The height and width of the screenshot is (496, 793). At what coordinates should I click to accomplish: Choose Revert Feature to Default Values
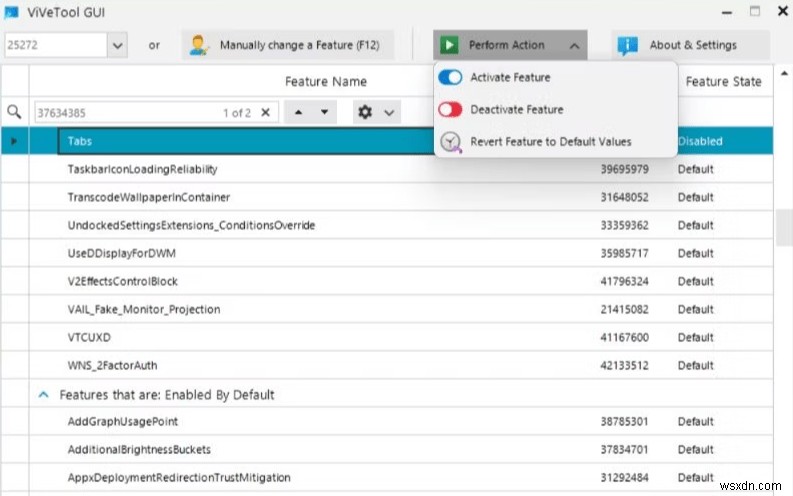tap(556, 142)
